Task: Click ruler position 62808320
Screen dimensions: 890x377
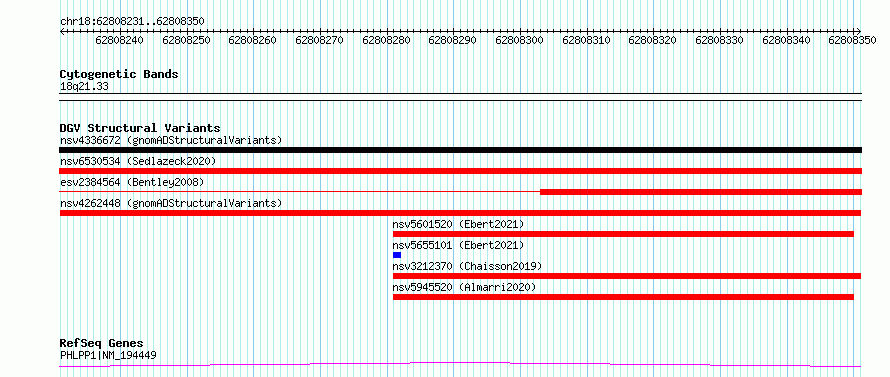Action: pyautogui.click(x=653, y=40)
